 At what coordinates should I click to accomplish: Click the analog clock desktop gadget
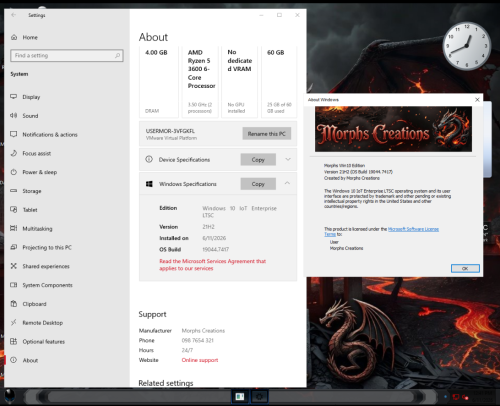tap(467, 46)
